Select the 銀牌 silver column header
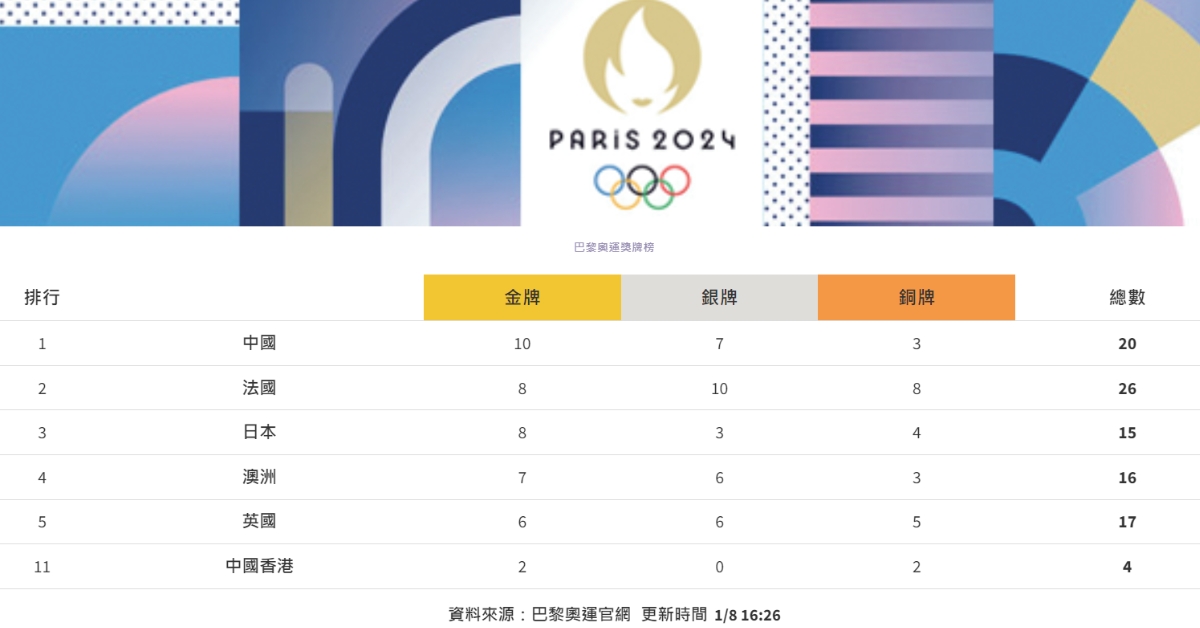Viewport: 1200px width, 628px height. [x=719, y=297]
